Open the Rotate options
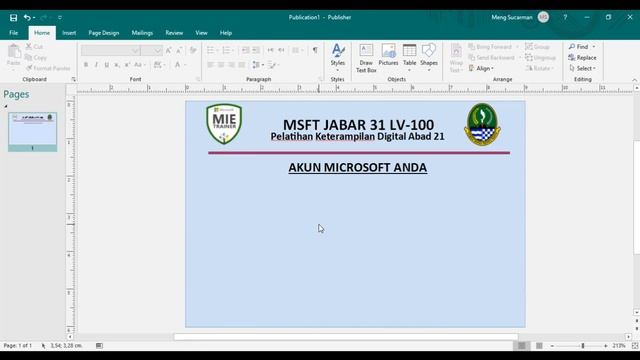This screenshot has width=640, height=360. [x=539, y=68]
